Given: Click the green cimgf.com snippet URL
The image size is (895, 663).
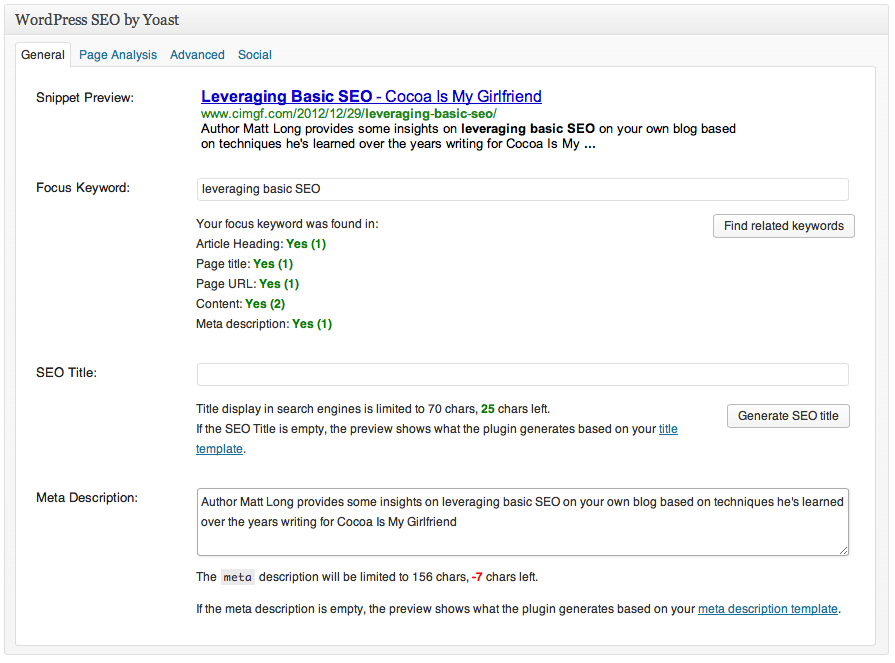Looking at the screenshot, I should (348, 114).
